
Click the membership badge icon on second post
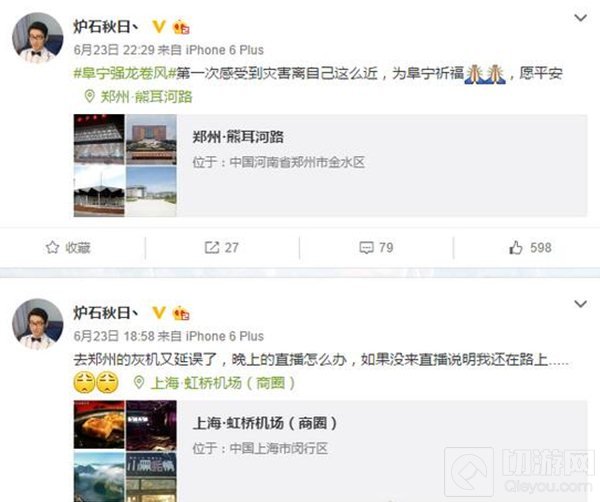point(181,313)
